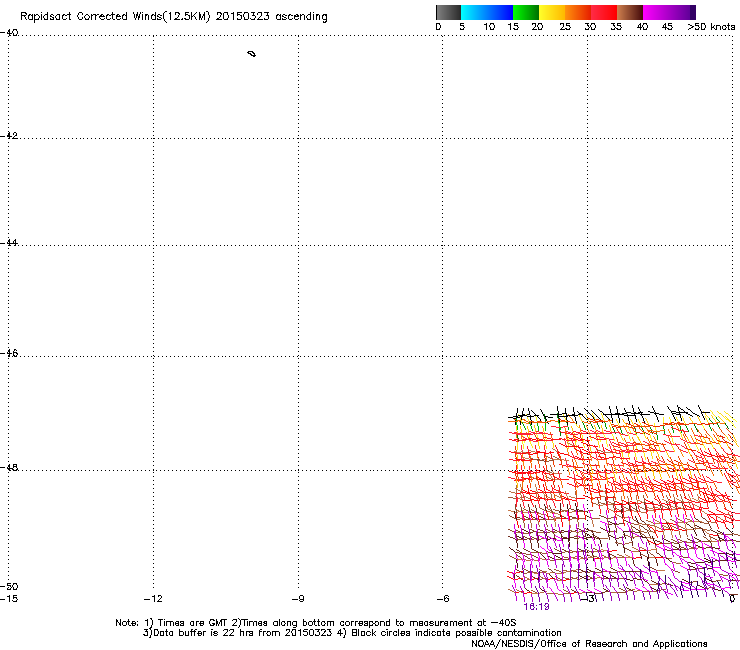Click the latitude label '-48'
740x650 pixels.
tap(9, 467)
